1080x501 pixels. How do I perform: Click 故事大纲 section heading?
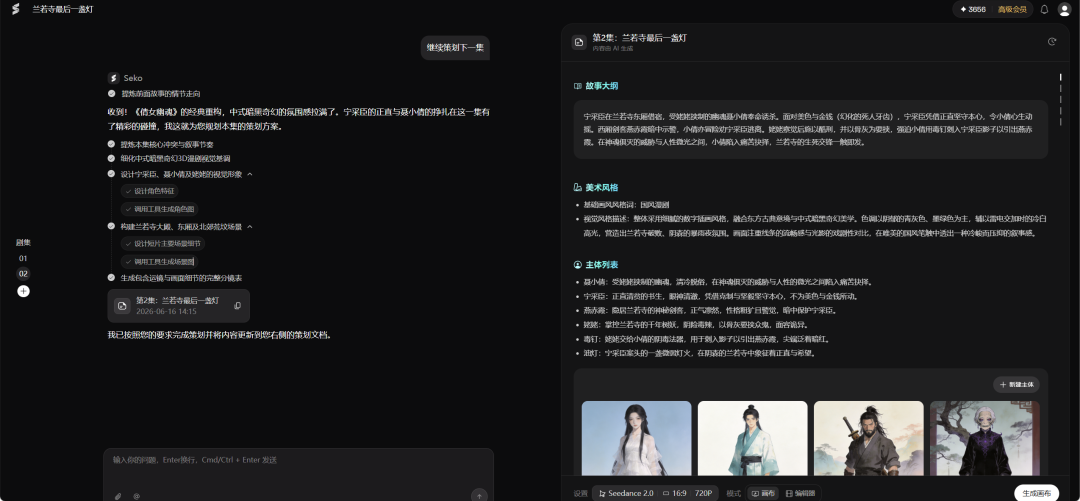coord(601,86)
